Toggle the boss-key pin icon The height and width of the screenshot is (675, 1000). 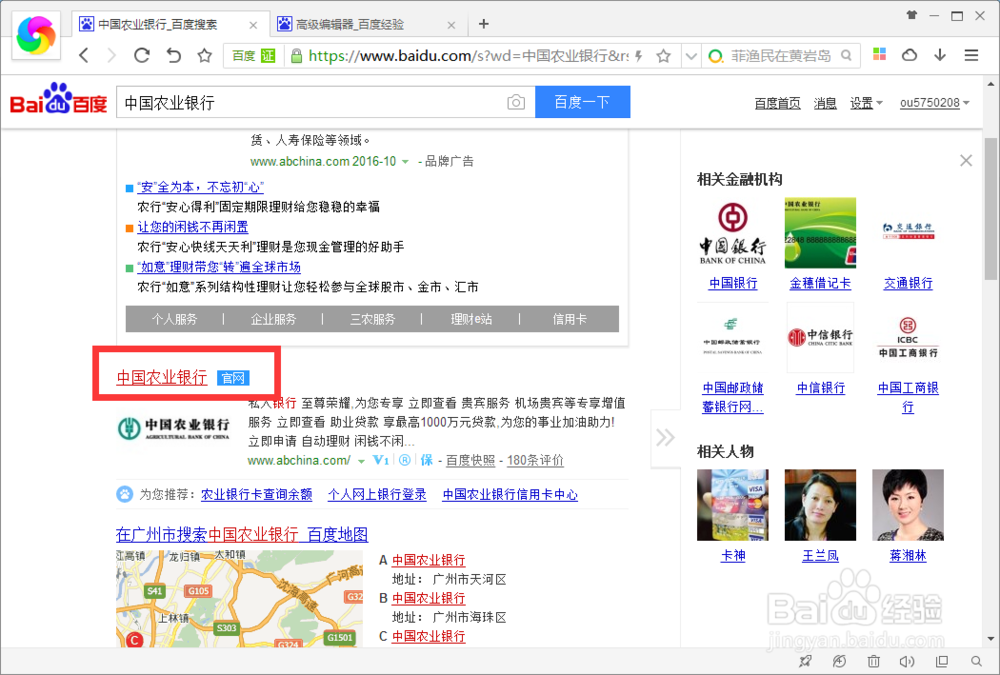(805, 661)
